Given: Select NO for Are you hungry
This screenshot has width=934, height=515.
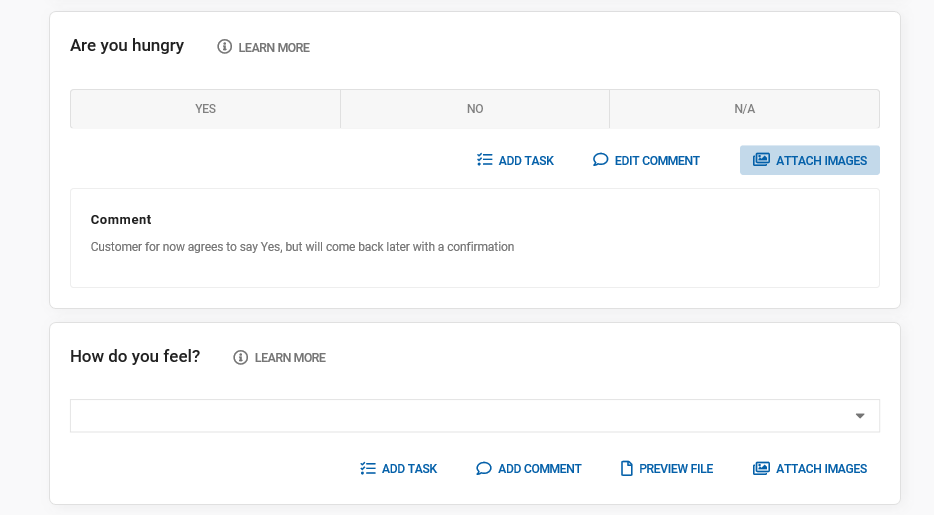Looking at the screenshot, I should pos(475,109).
